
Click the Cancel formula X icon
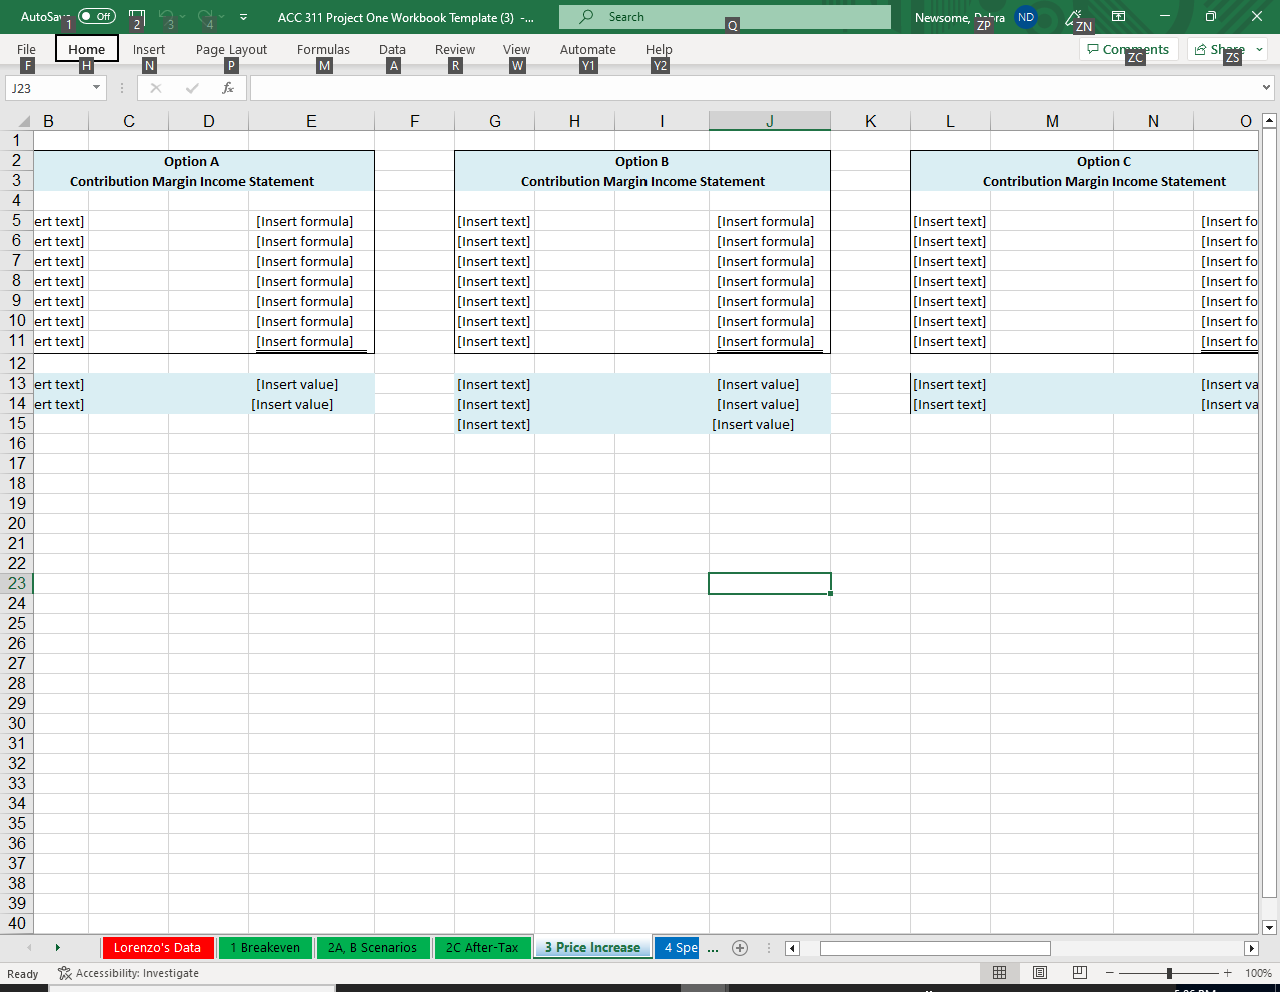pyautogui.click(x=155, y=88)
